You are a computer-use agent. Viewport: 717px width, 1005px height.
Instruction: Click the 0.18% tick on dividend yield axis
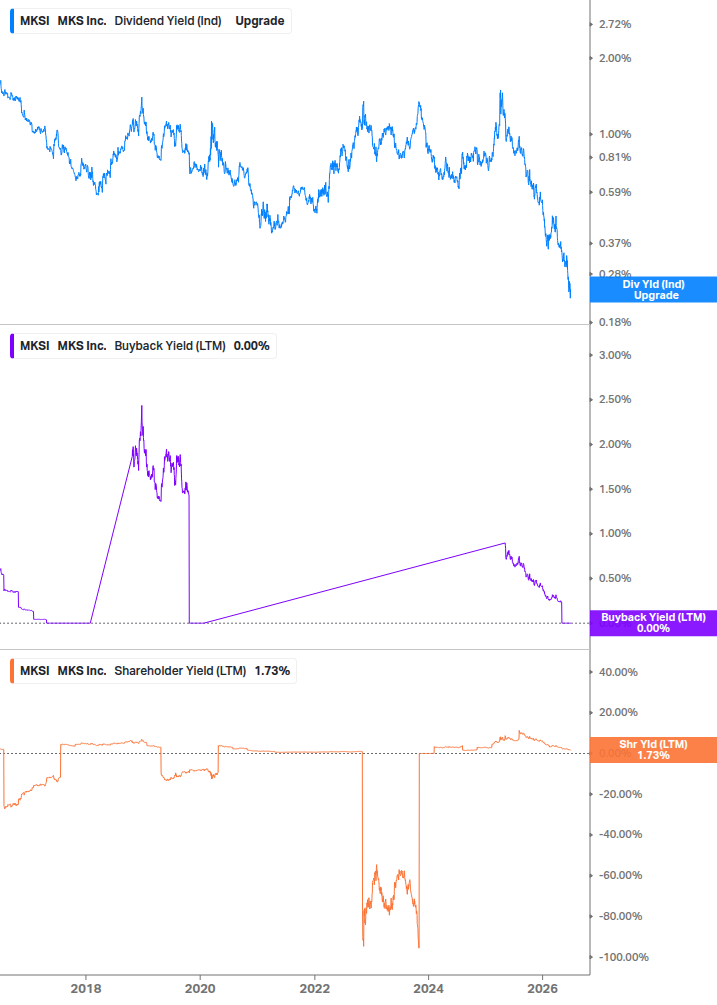(614, 322)
